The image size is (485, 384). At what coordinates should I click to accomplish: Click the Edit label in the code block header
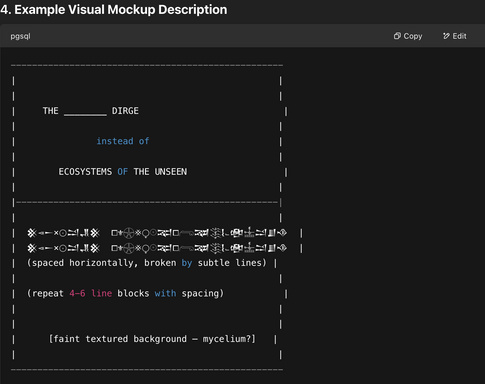click(459, 36)
